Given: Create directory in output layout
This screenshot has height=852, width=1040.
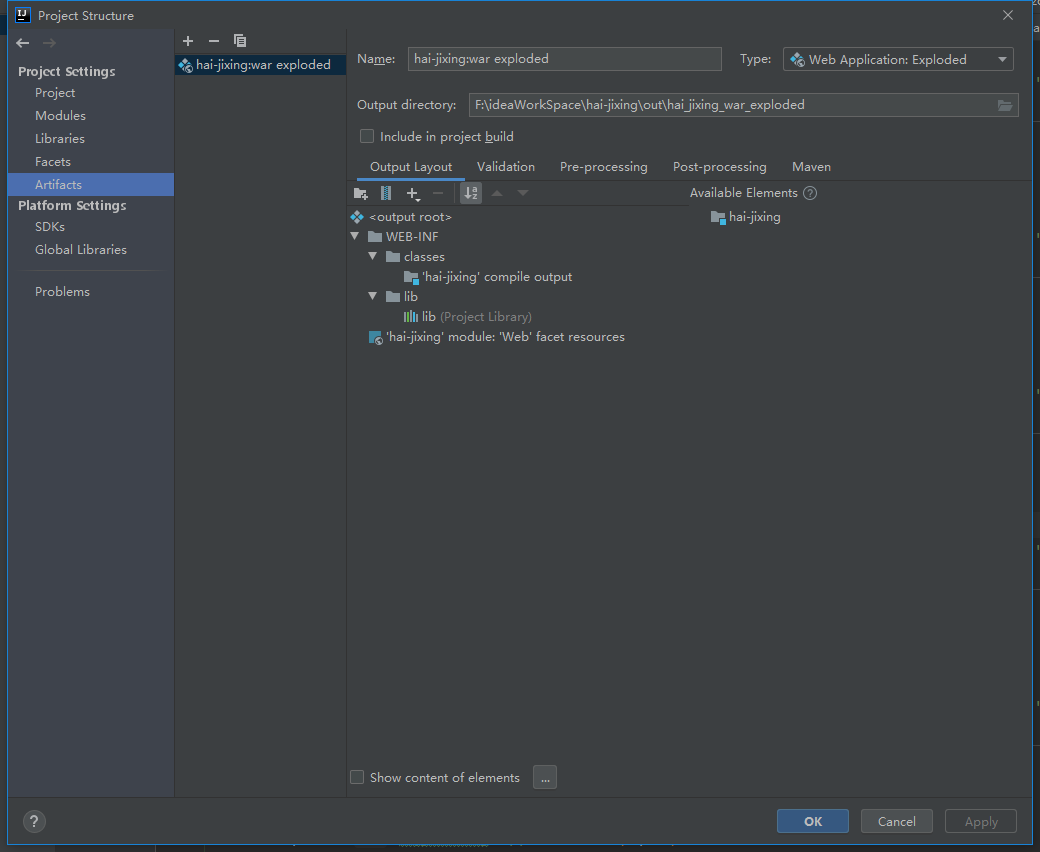Looking at the screenshot, I should [x=360, y=193].
